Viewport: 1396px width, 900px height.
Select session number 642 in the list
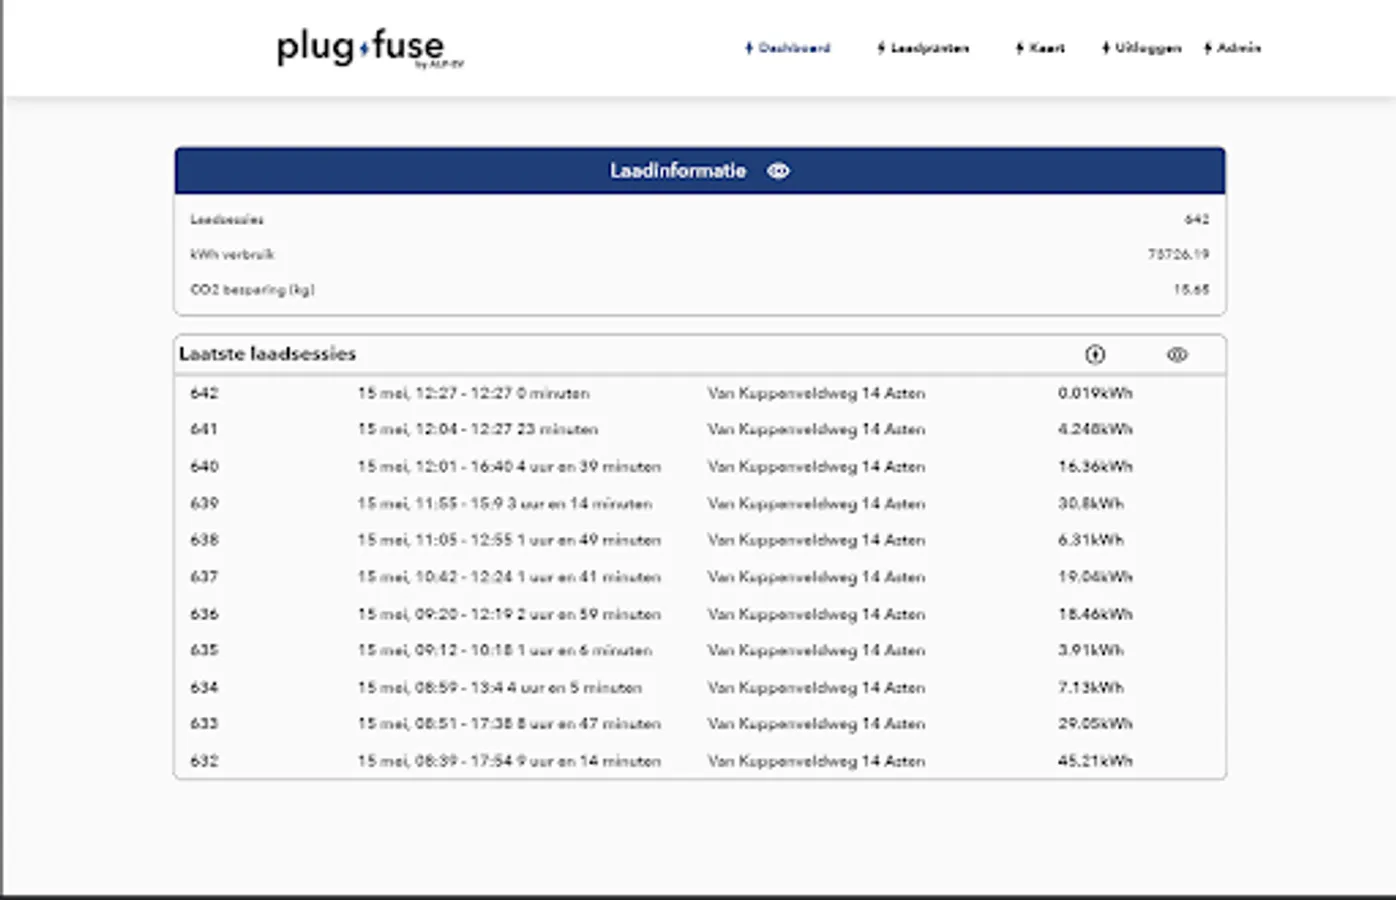point(204,393)
